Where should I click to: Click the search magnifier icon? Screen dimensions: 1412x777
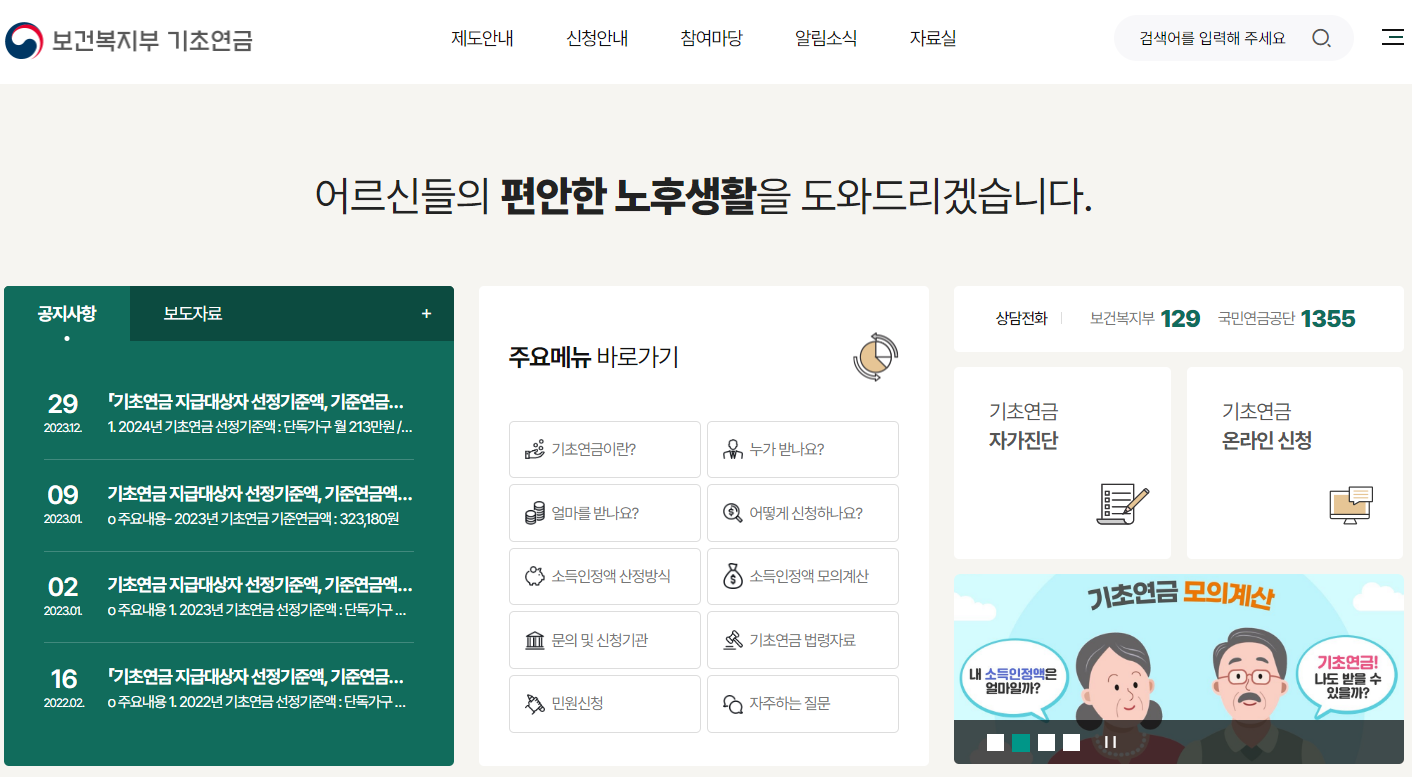pyautogui.click(x=1321, y=39)
